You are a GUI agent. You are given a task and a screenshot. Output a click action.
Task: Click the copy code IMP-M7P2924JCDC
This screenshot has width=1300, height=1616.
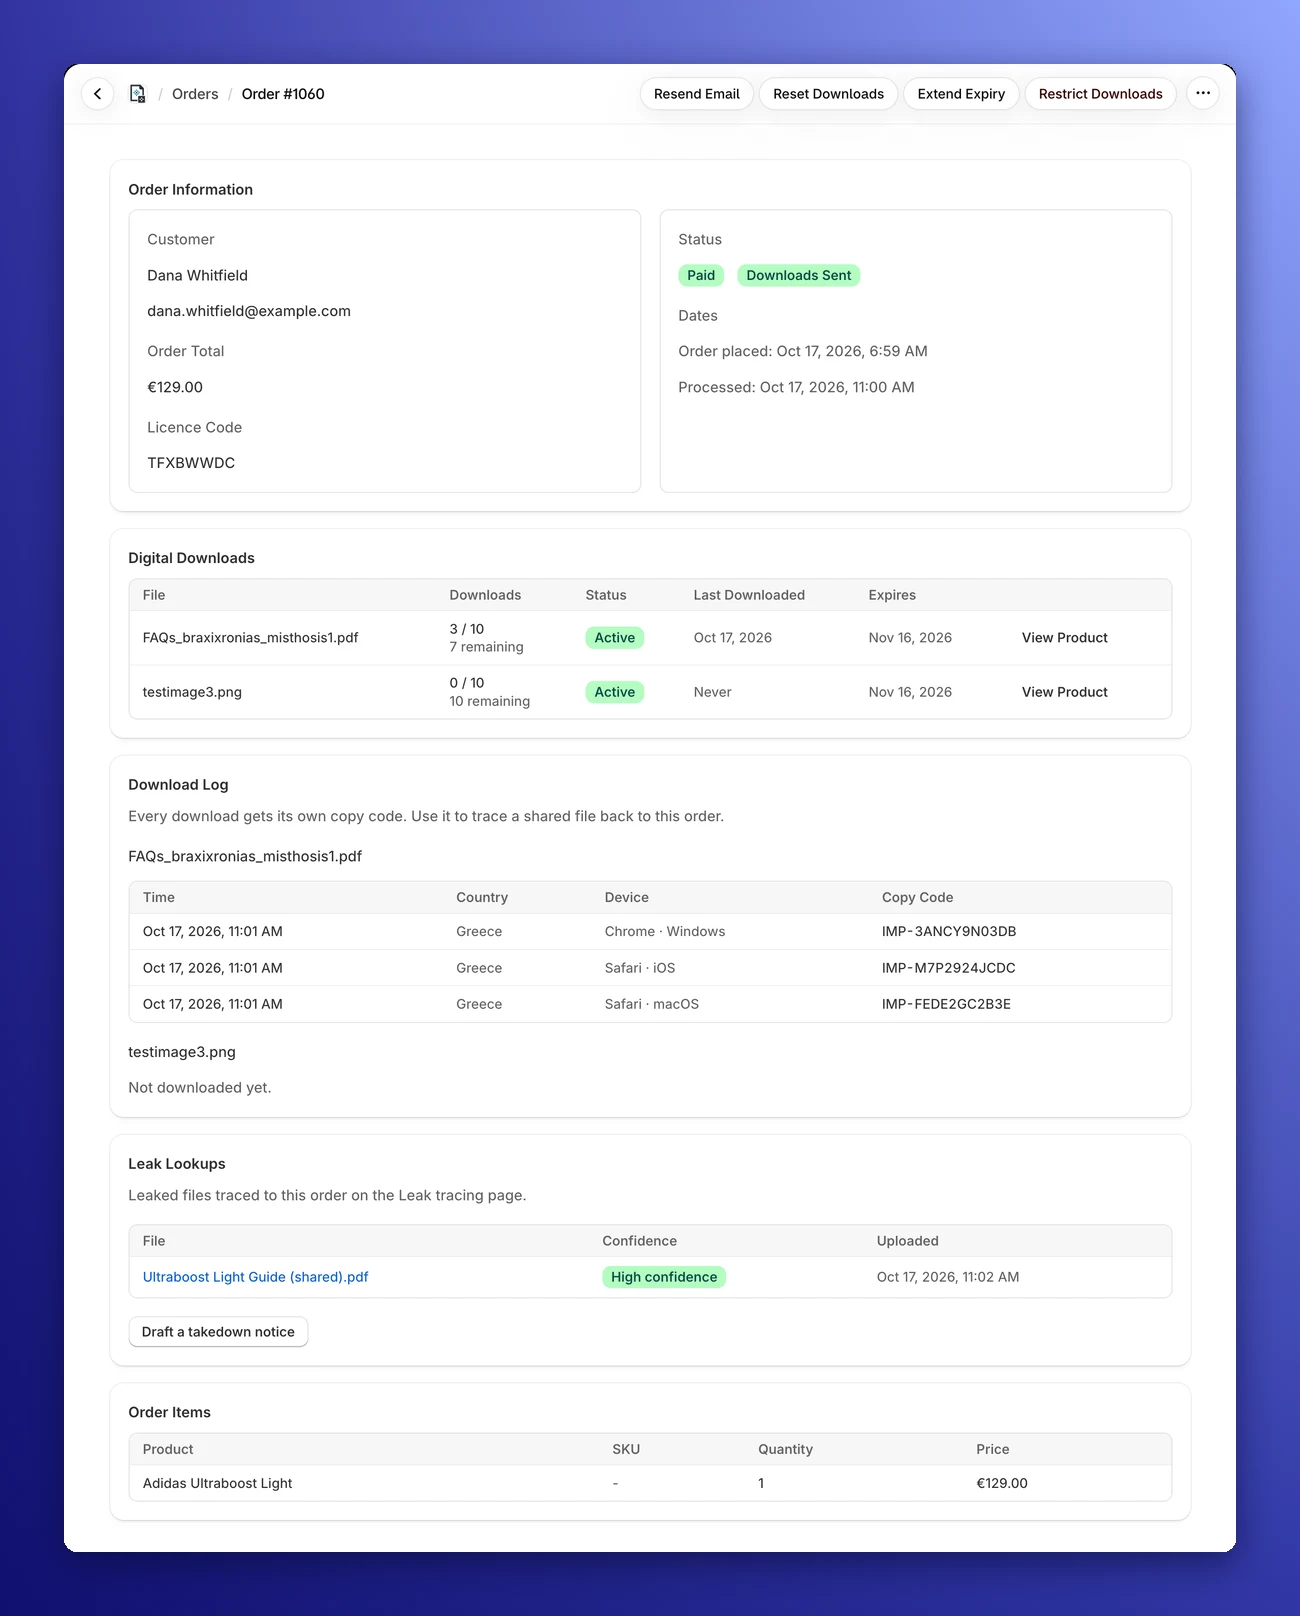(949, 968)
